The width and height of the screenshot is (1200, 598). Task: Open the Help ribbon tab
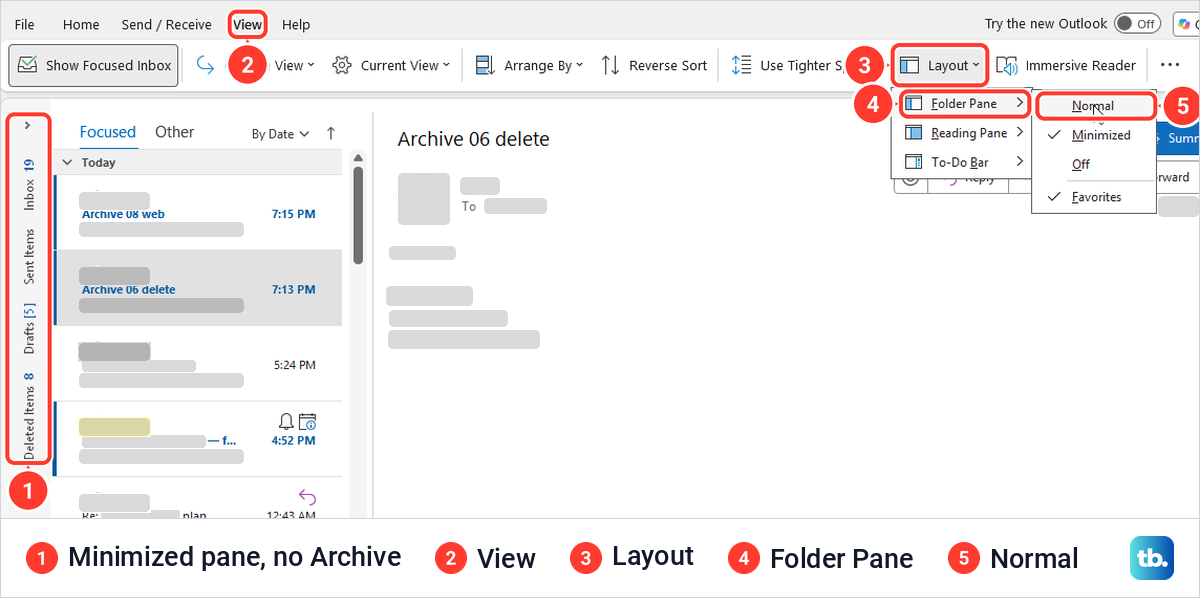pyautogui.click(x=296, y=24)
